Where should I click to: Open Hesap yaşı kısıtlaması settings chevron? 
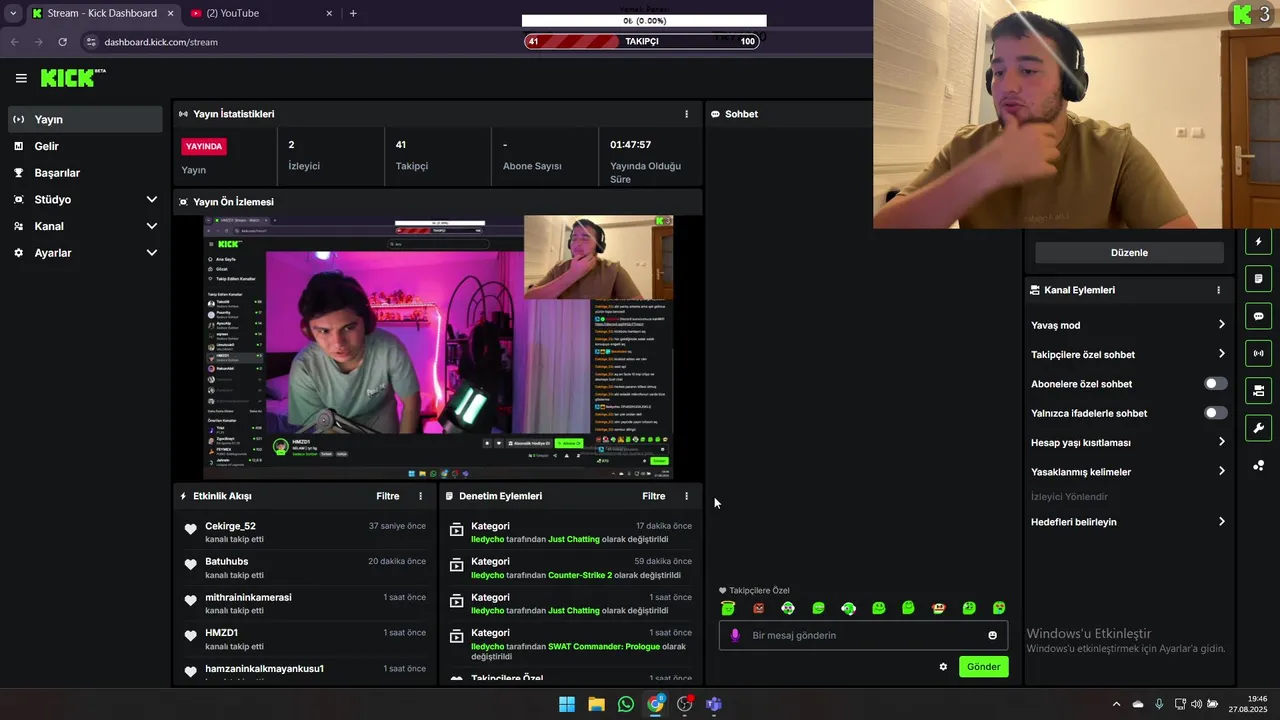(1221, 442)
